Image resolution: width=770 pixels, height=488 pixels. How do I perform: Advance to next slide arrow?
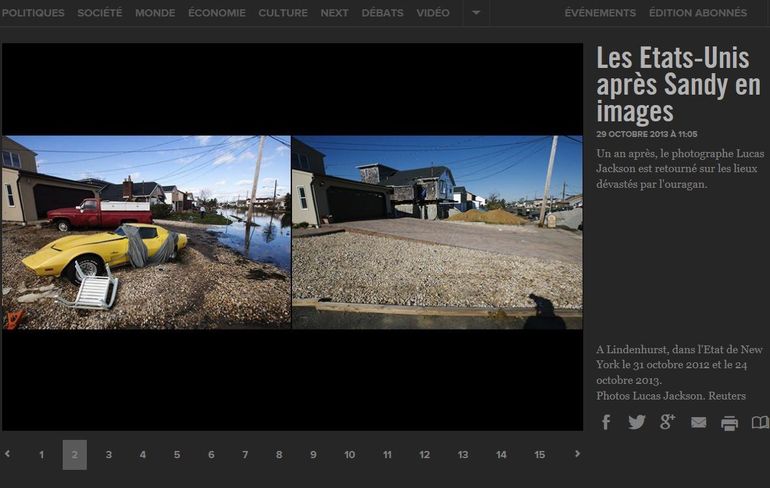pos(577,454)
